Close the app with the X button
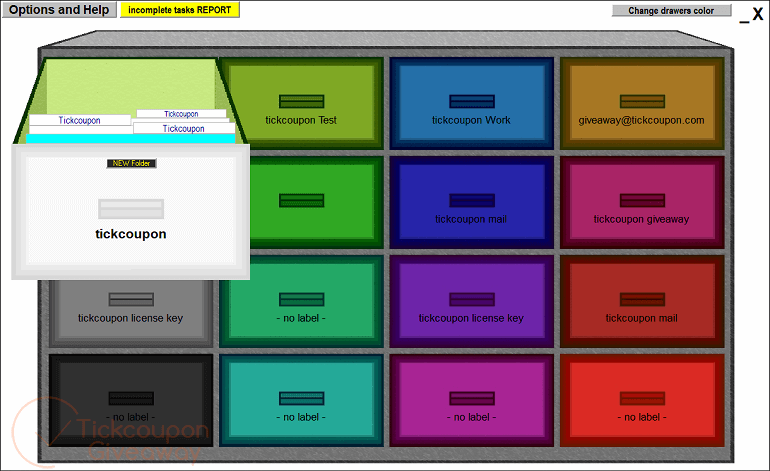 click(x=758, y=14)
